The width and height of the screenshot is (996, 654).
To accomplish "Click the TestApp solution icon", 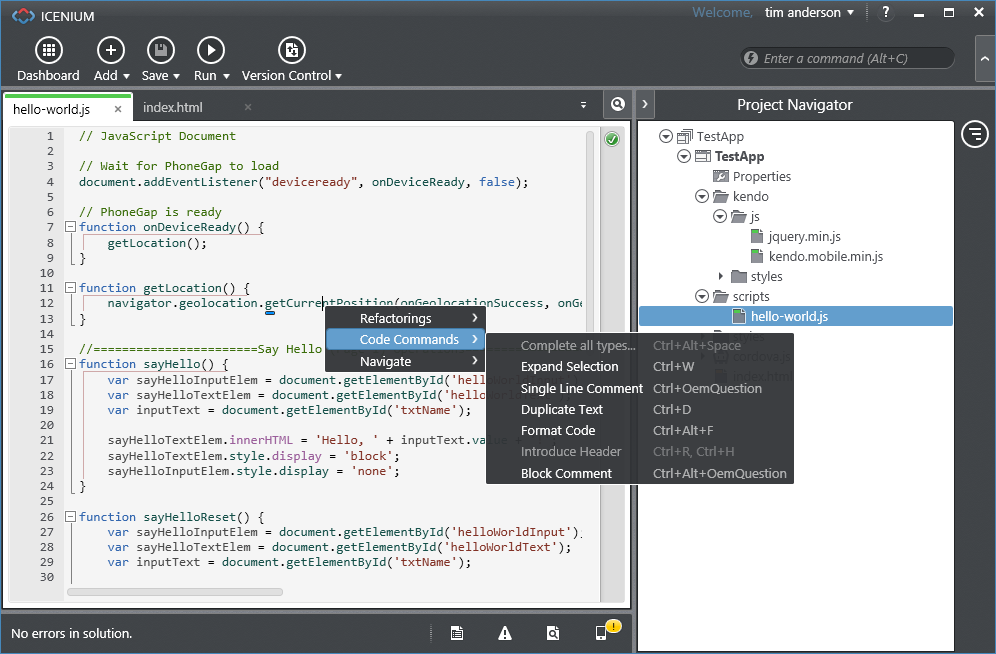I will [685, 137].
